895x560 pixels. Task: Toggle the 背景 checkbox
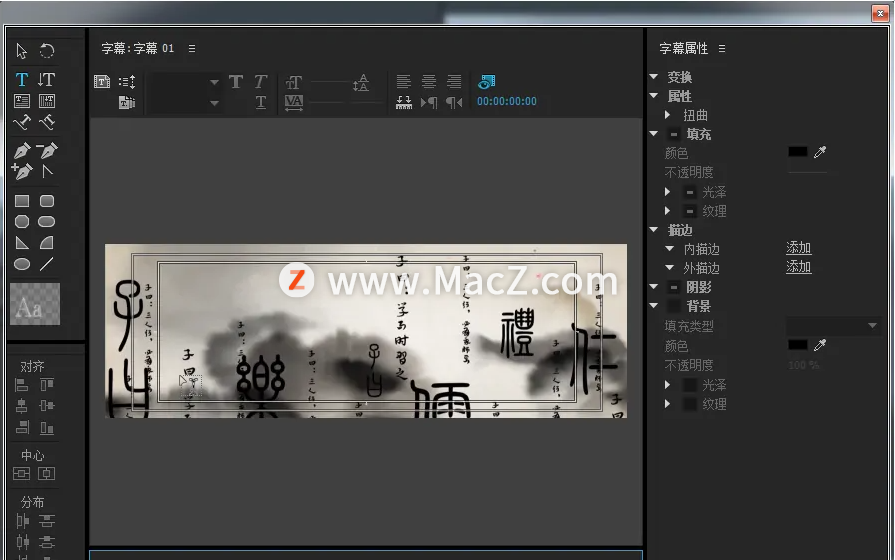(x=674, y=307)
